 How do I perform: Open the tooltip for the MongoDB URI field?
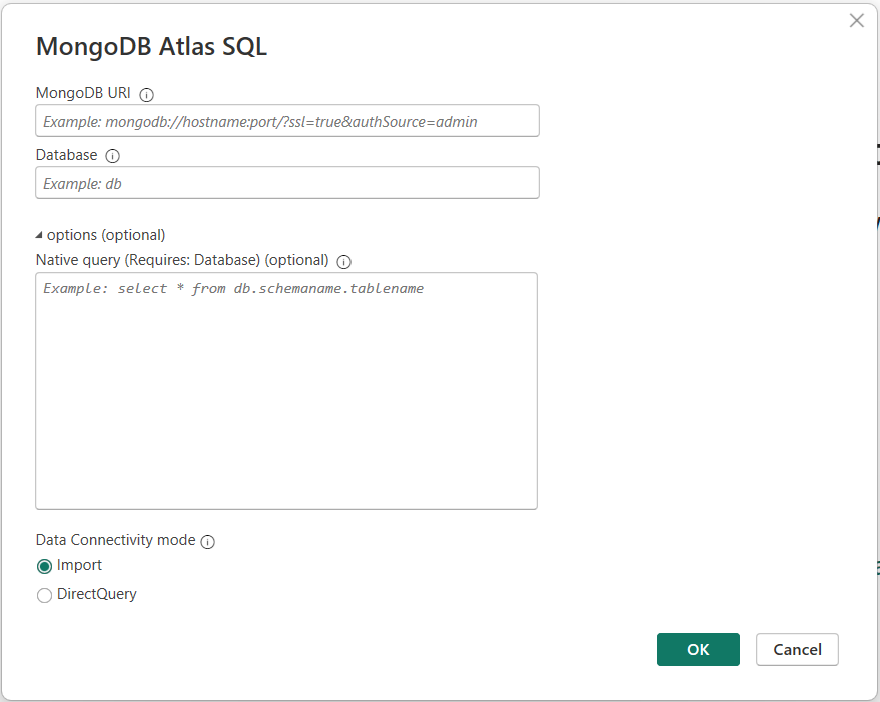(146, 93)
